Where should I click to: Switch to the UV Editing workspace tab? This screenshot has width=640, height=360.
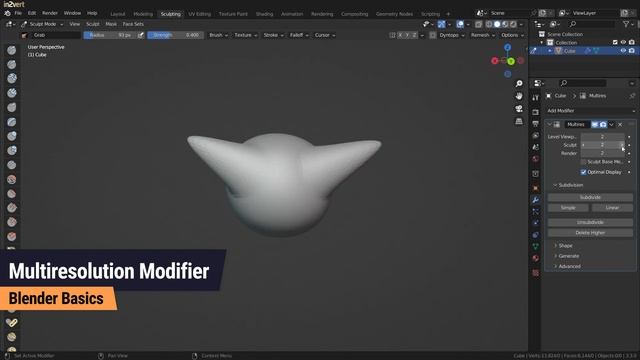pyautogui.click(x=200, y=14)
